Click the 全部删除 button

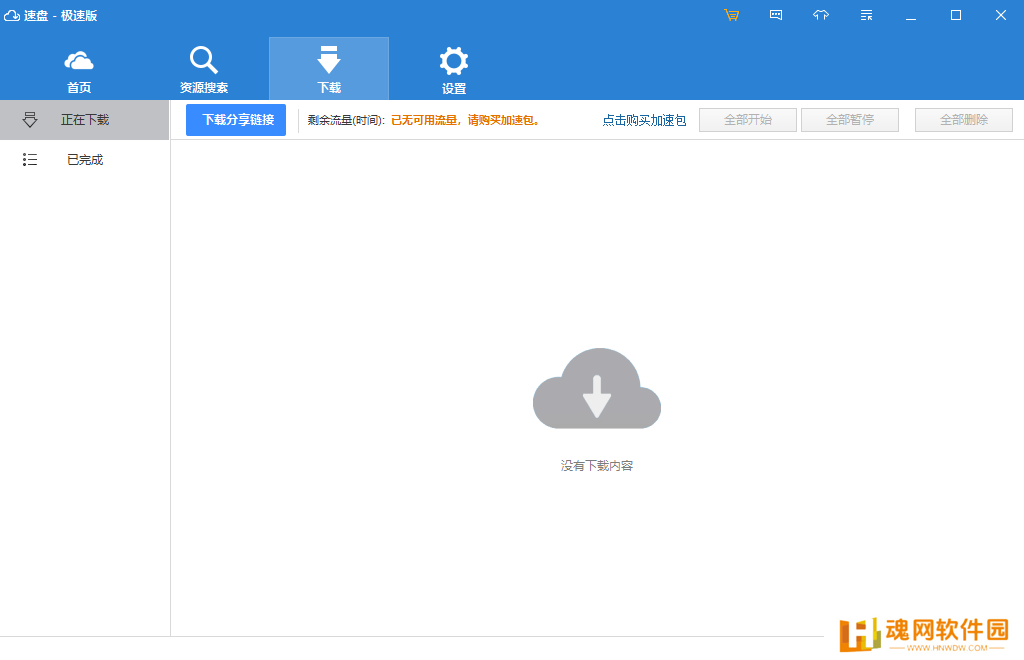tap(964, 120)
